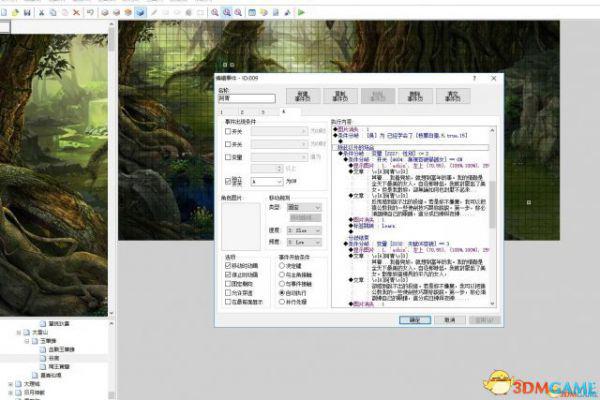Select the Events layer cube icon
Viewport: 600px width, 400px height.
point(140,13)
